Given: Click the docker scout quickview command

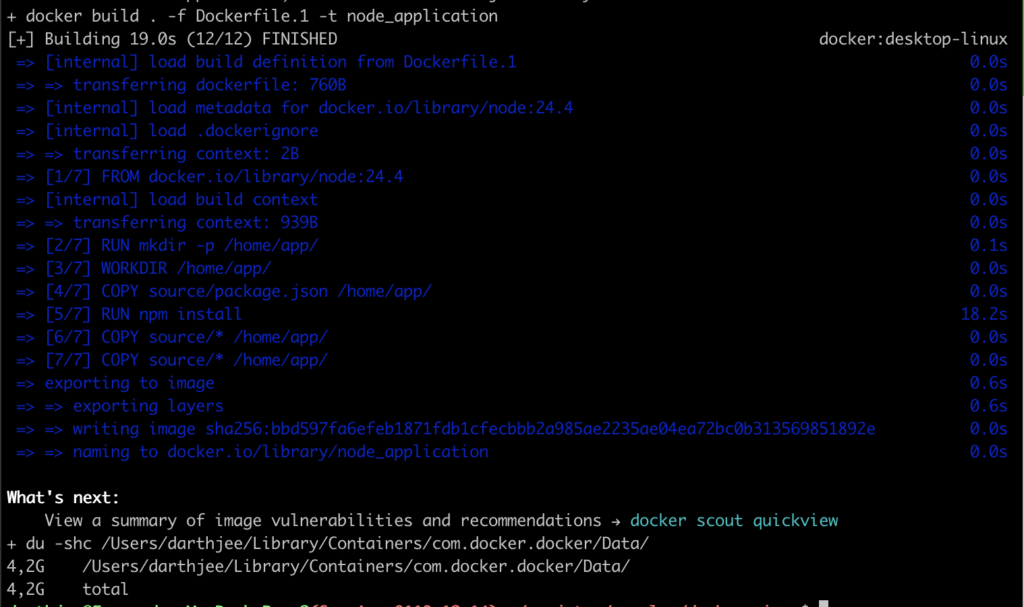Looking at the screenshot, I should [733, 520].
